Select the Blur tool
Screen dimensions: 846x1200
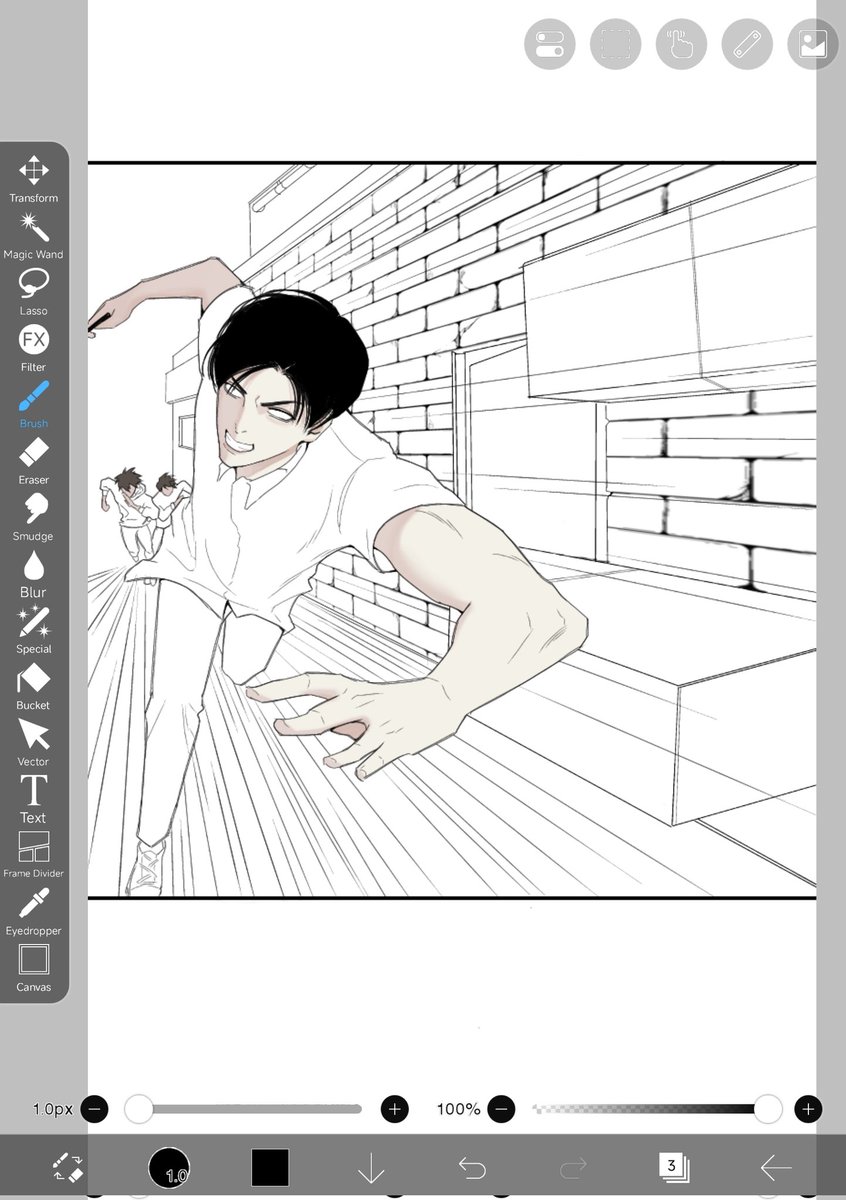pyautogui.click(x=34, y=574)
